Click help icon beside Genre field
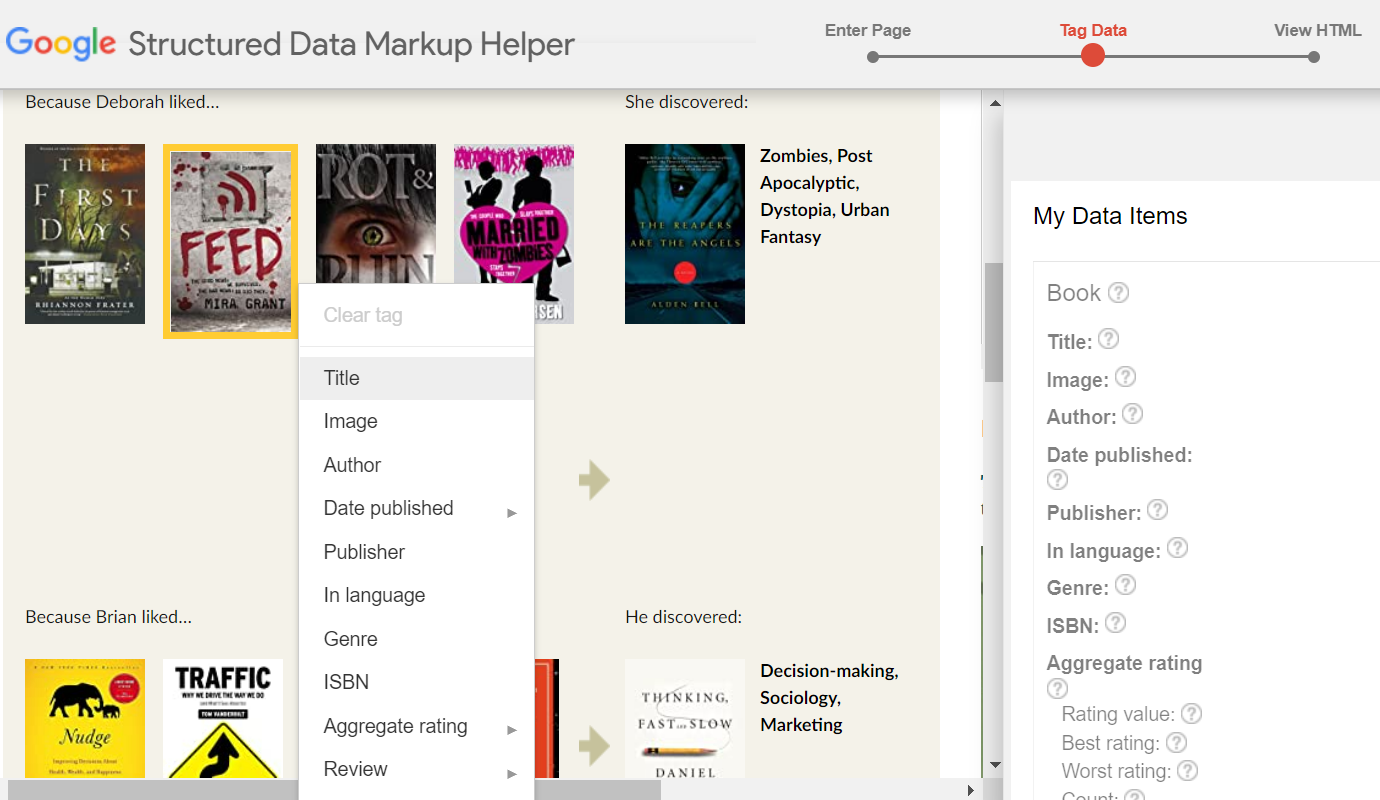Image resolution: width=1380 pixels, height=800 pixels. (1125, 585)
